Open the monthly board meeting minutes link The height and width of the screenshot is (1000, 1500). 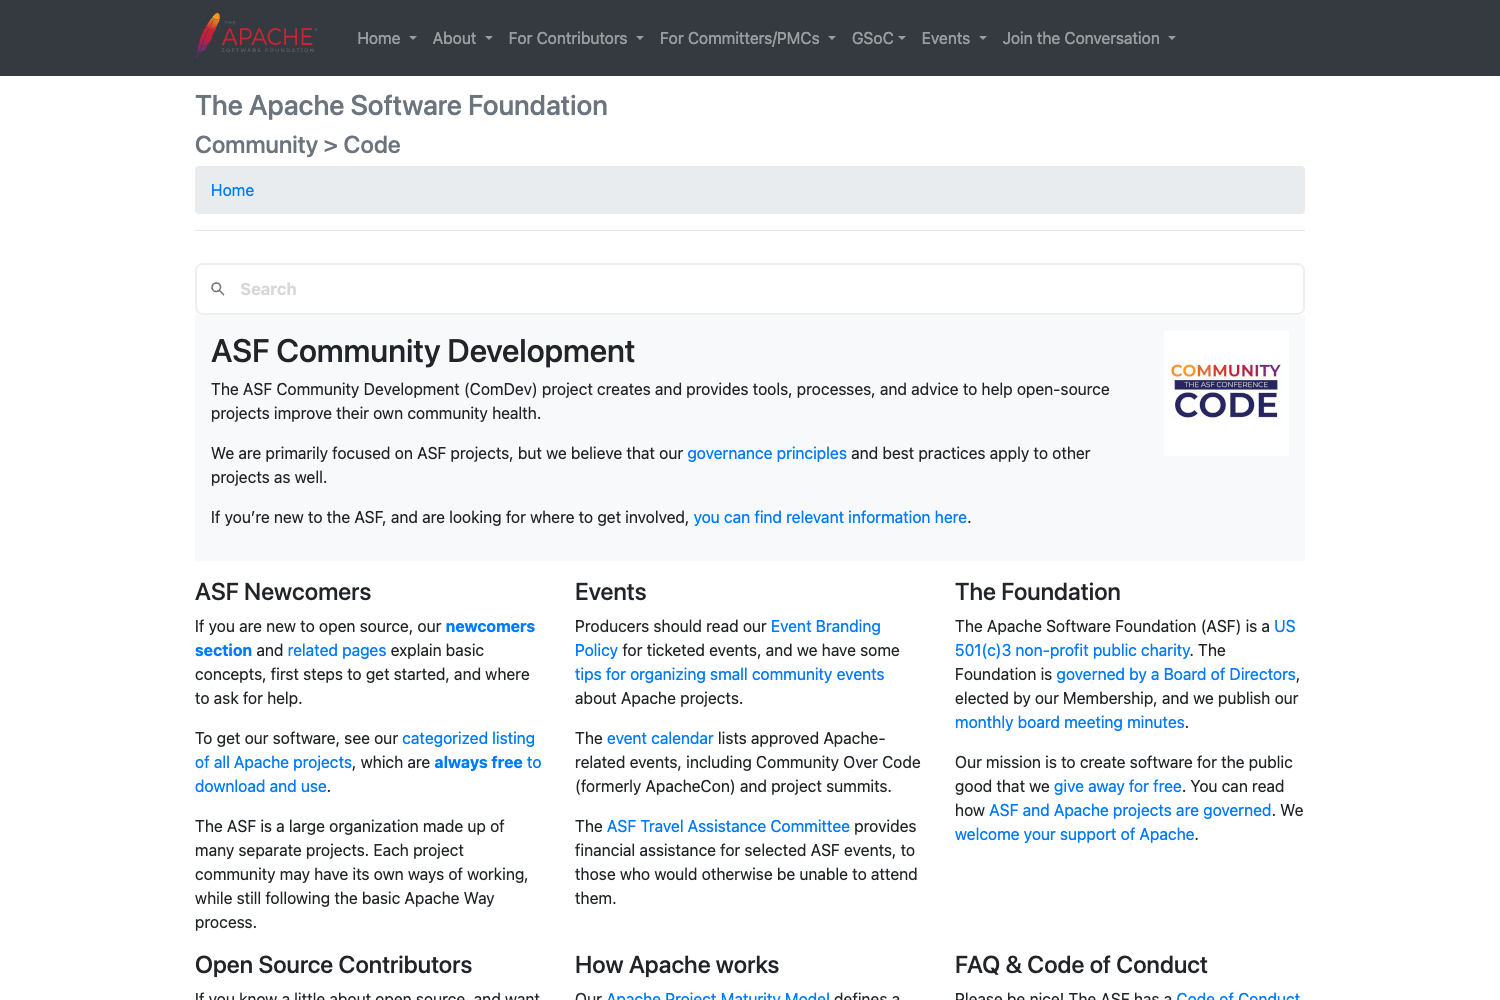point(1069,722)
